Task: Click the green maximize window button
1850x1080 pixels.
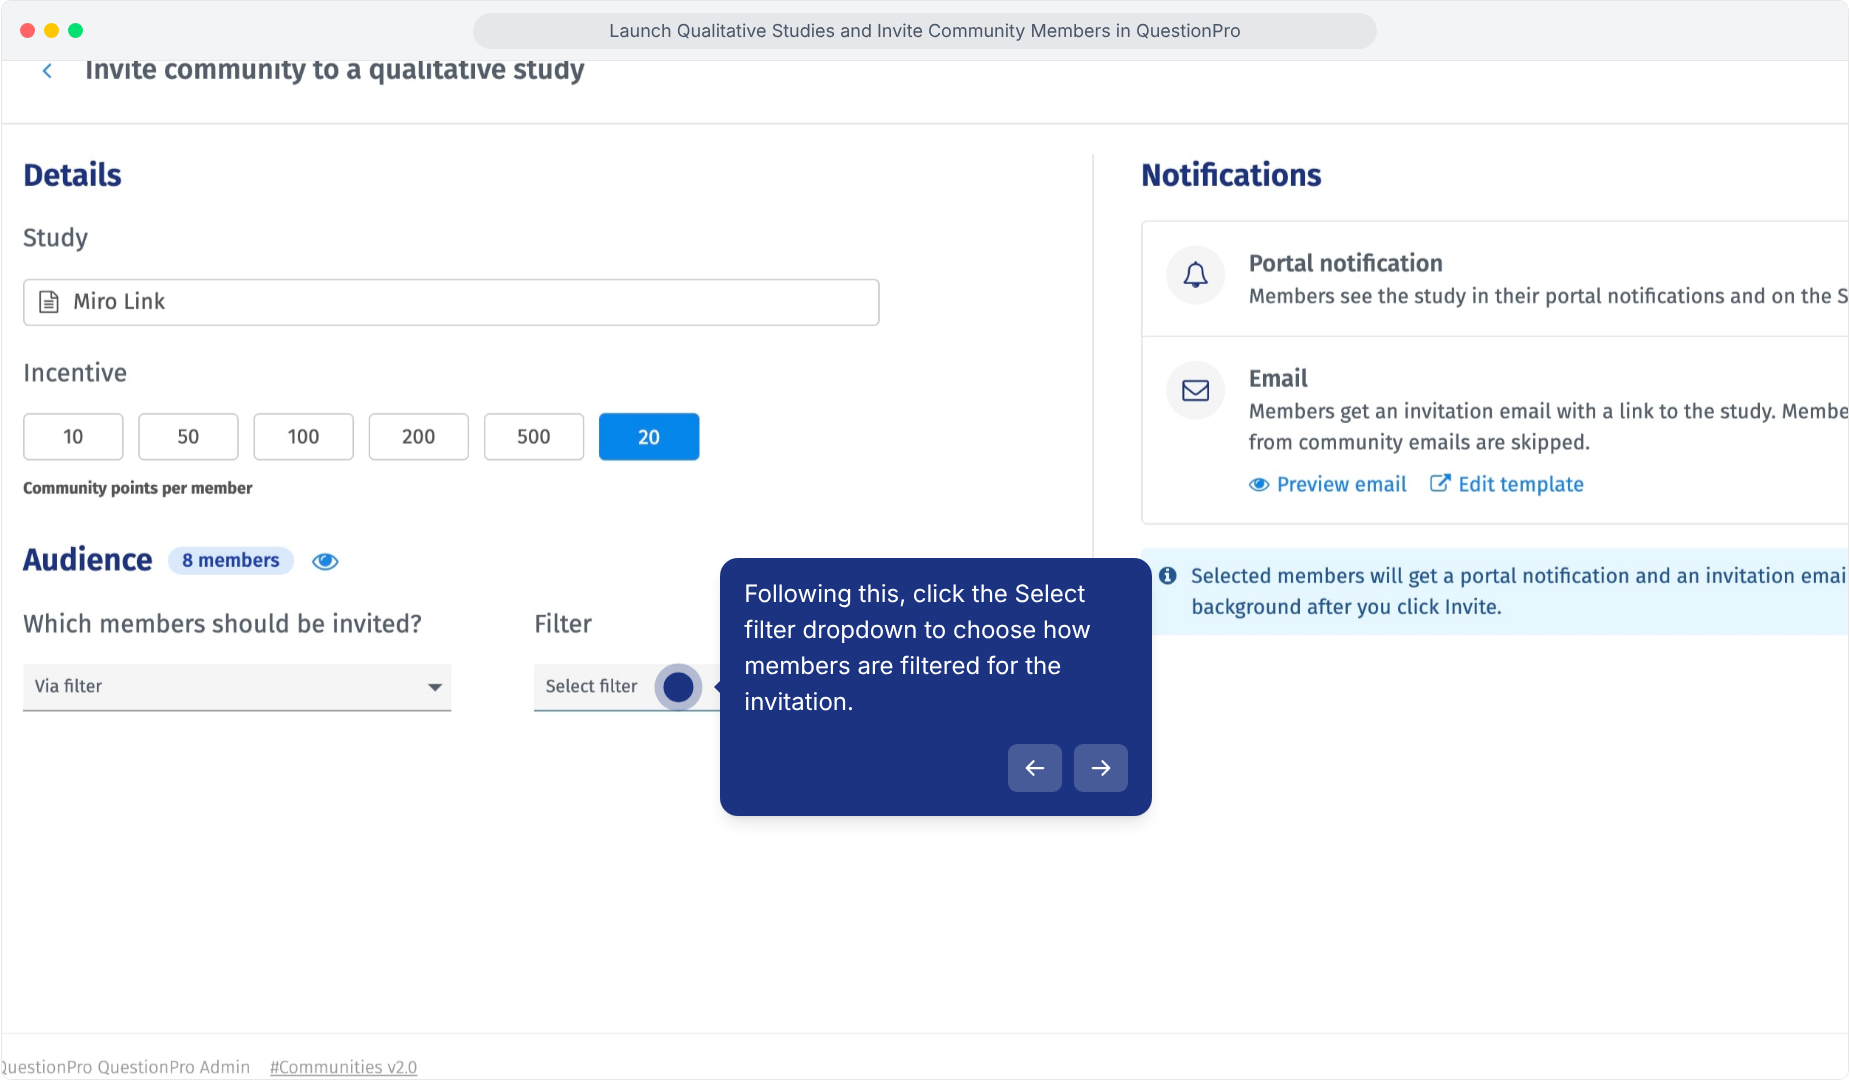Action: [x=75, y=30]
